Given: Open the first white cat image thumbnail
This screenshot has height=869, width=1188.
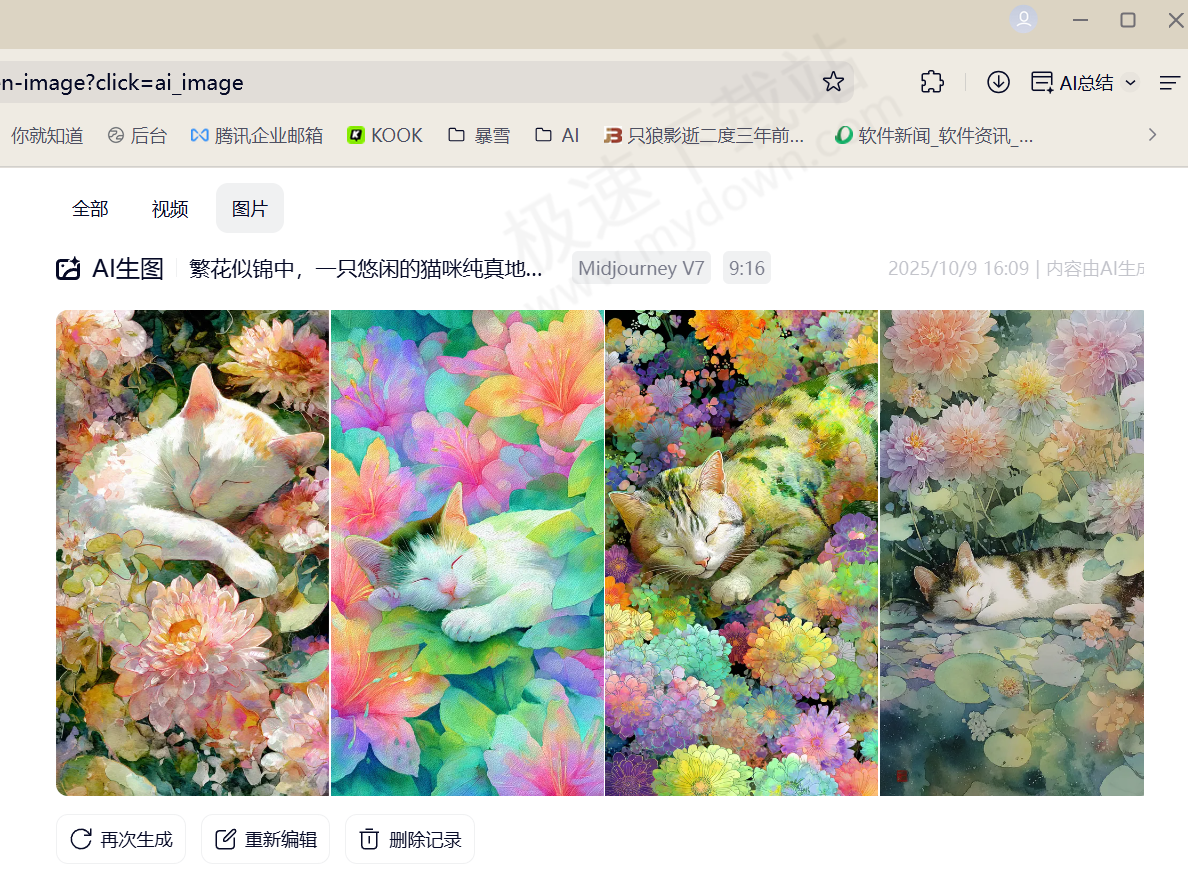Looking at the screenshot, I should (192, 552).
